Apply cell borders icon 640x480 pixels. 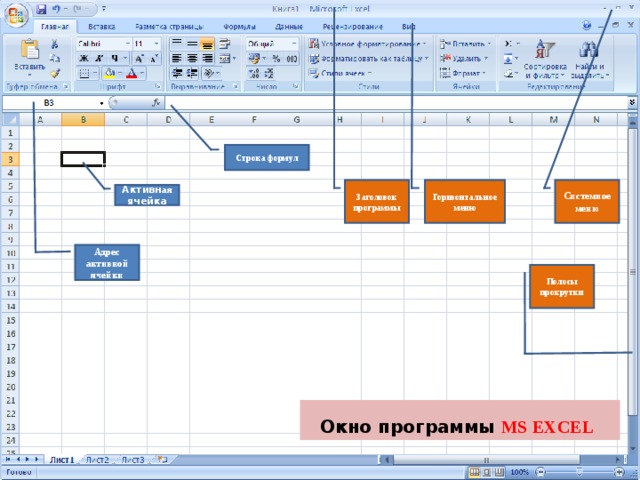84,73
